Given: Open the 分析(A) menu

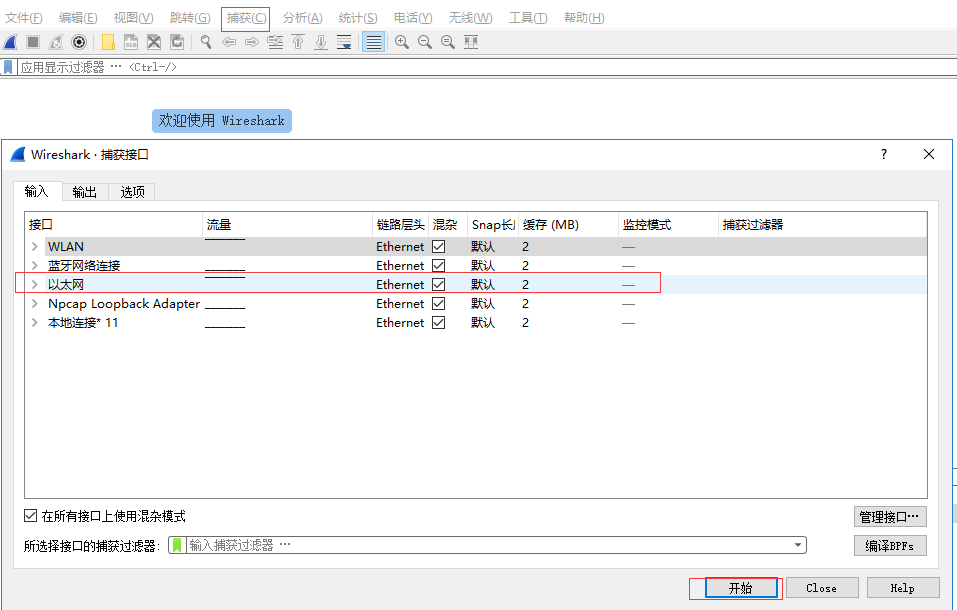Looking at the screenshot, I should click(302, 18).
